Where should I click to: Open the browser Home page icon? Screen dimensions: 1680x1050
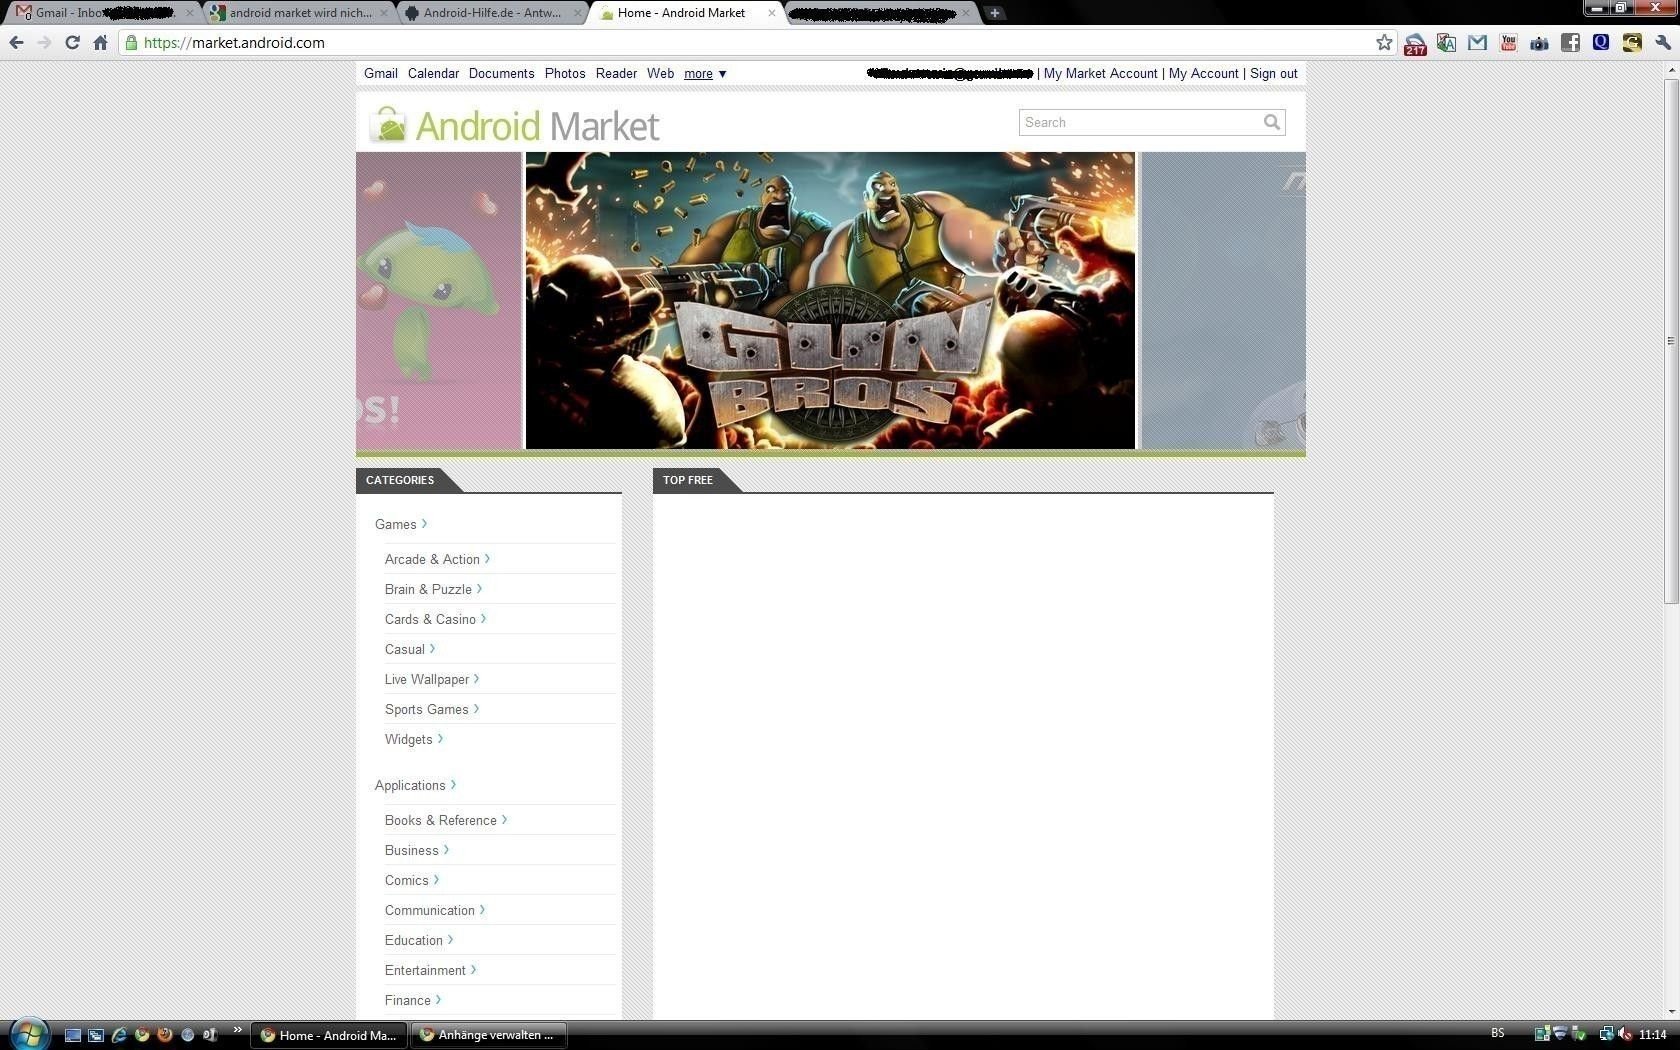(x=100, y=42)
